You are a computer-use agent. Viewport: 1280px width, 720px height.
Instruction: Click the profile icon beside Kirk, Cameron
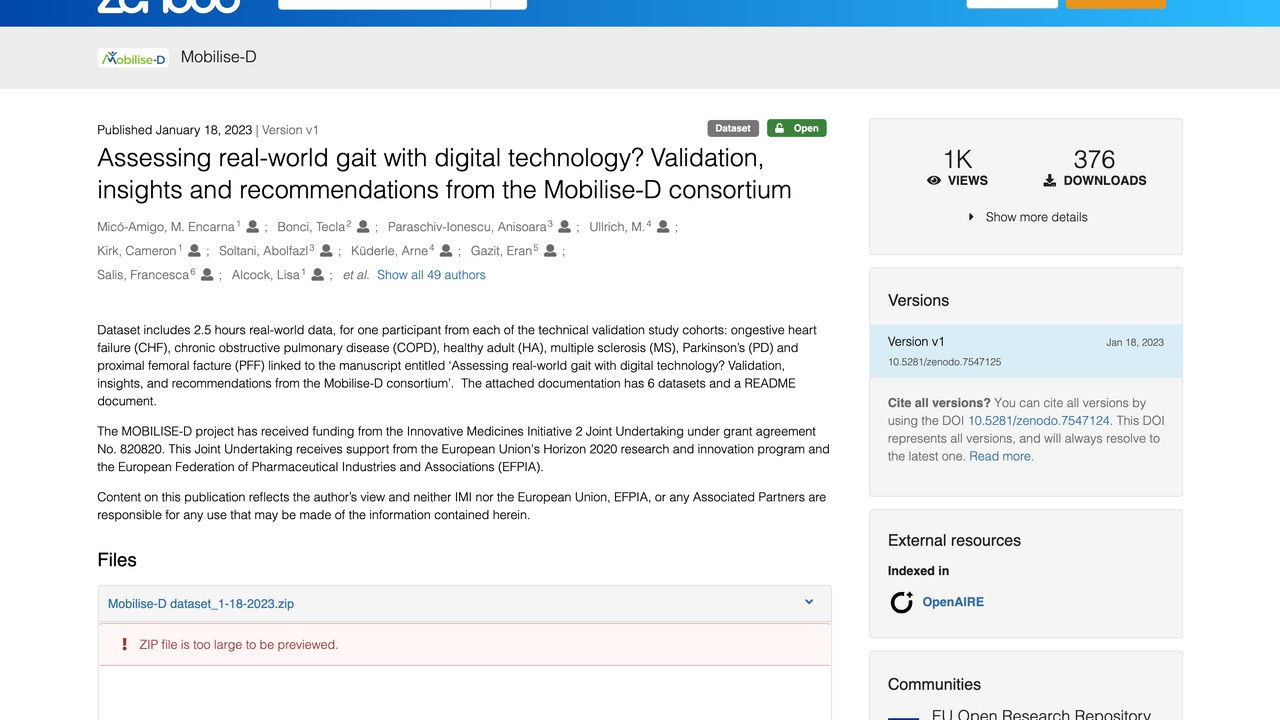click(x=194, y=251)
